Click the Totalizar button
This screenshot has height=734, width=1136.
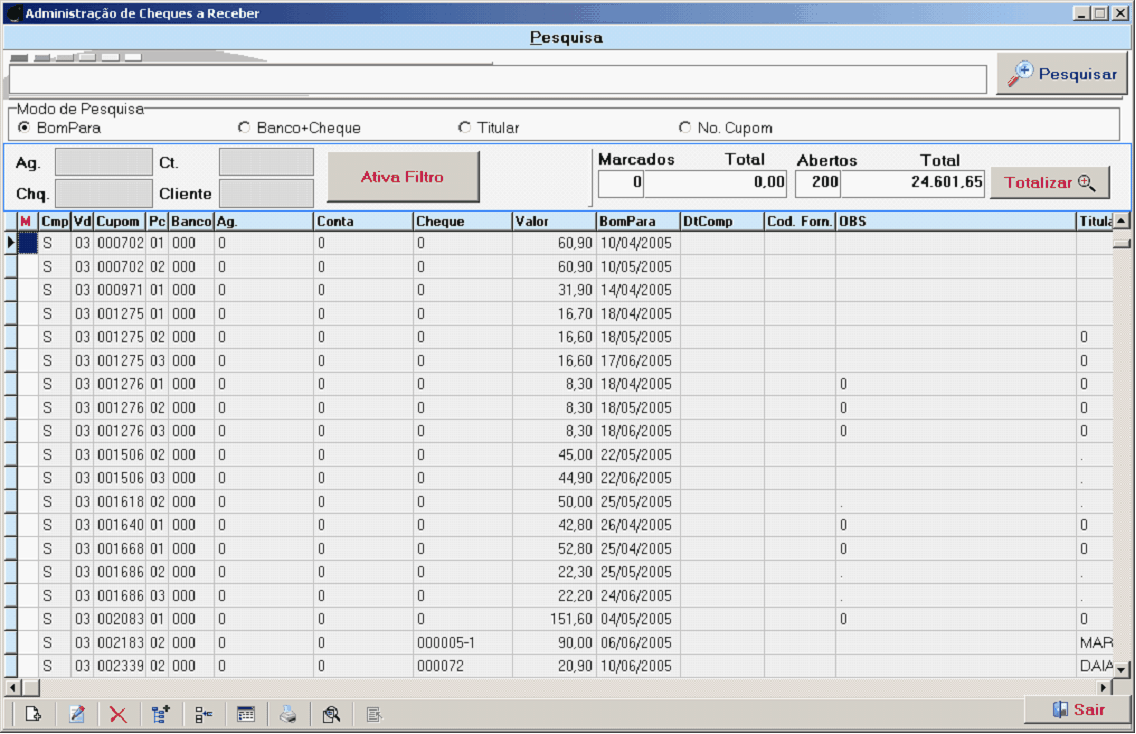(1049, 183)
